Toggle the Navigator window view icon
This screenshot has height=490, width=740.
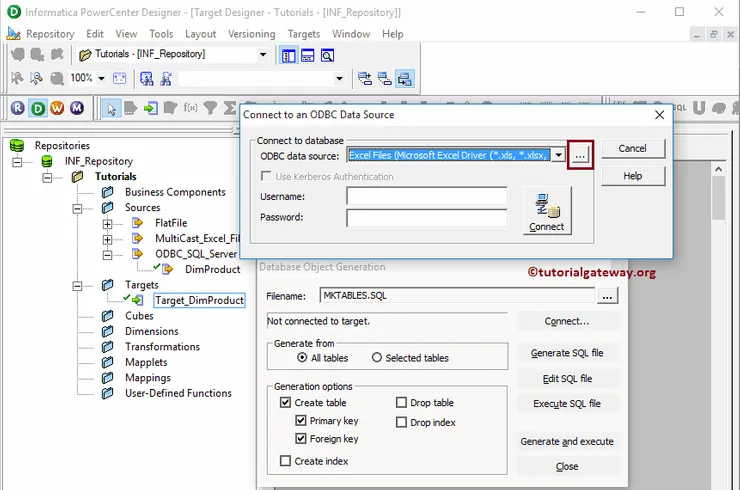coord(288,56)
